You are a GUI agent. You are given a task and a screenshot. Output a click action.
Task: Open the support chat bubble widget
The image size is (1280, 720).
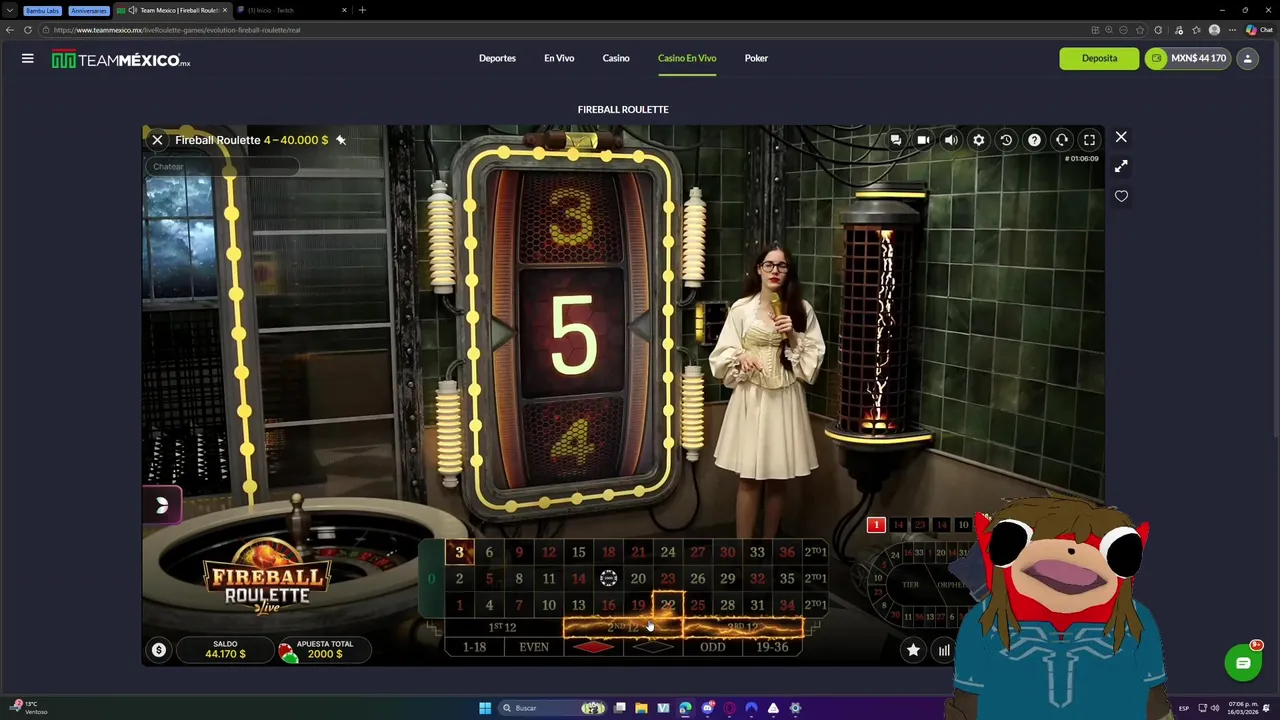(1243, 663)
